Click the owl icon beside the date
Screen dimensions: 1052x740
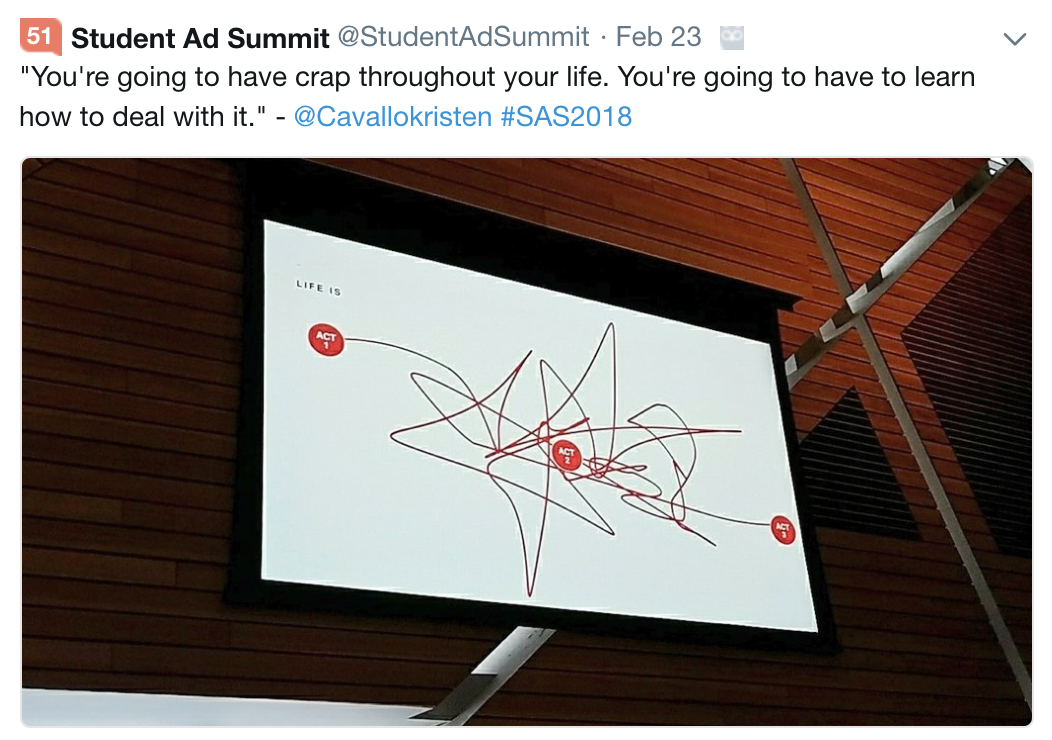coord(732,38)
